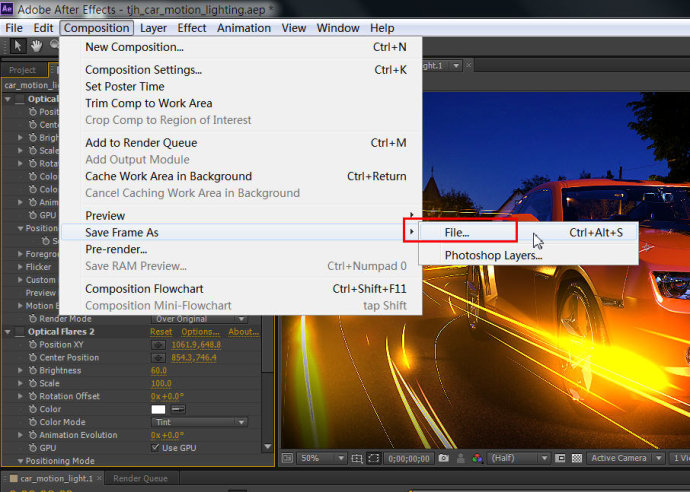Choose Photoshop Layers... in the submenu

coord(529,255)
